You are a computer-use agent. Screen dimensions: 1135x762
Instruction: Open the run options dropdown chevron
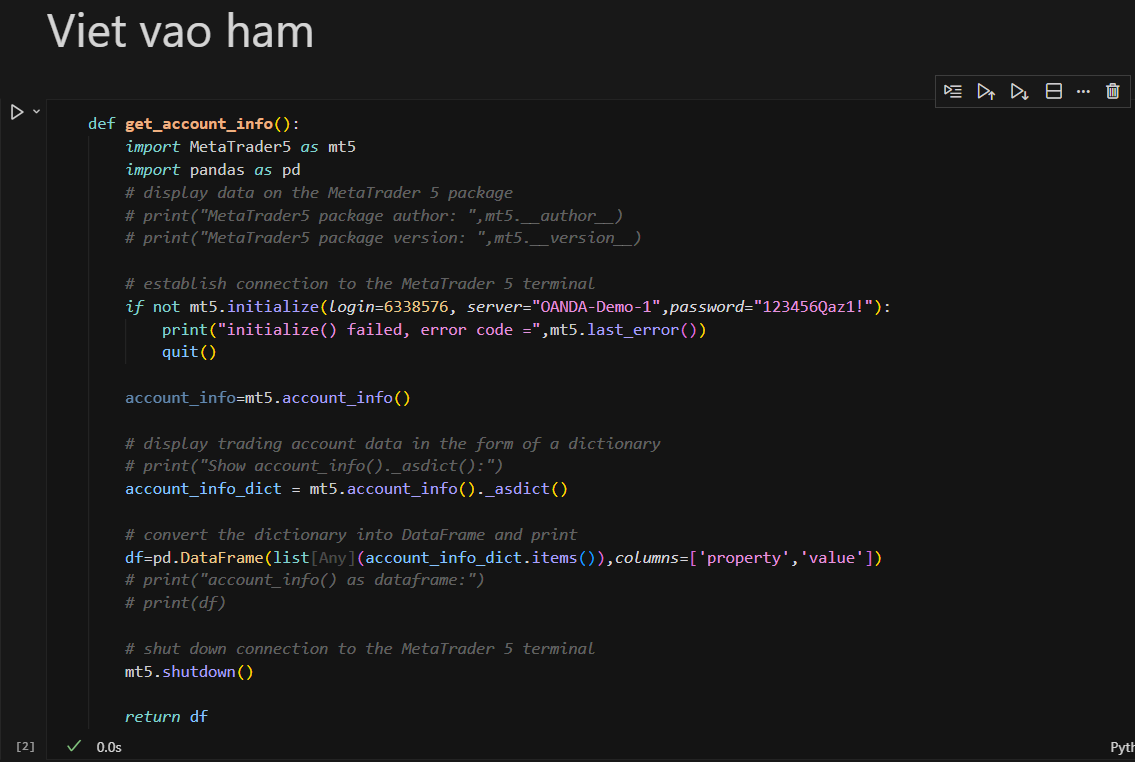(37, 111)
